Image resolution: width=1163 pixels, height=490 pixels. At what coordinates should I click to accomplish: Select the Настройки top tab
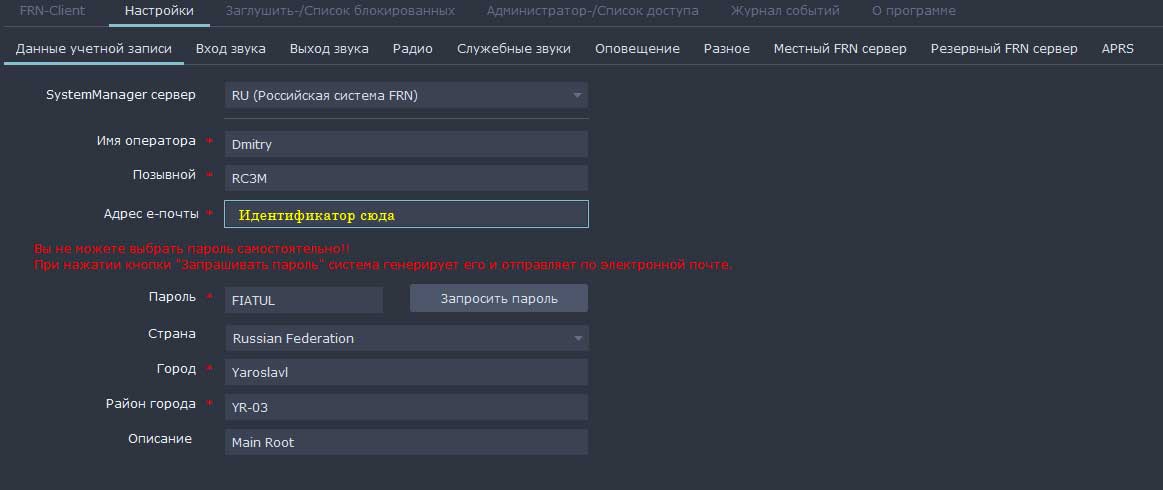pyautogui.click(x=159, y=11)
